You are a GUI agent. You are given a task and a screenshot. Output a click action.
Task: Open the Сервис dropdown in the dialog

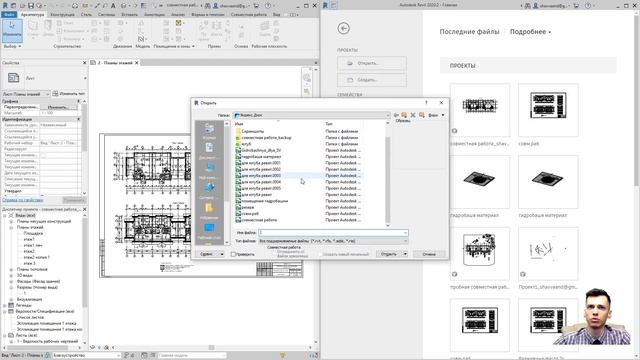coord(212,254)
